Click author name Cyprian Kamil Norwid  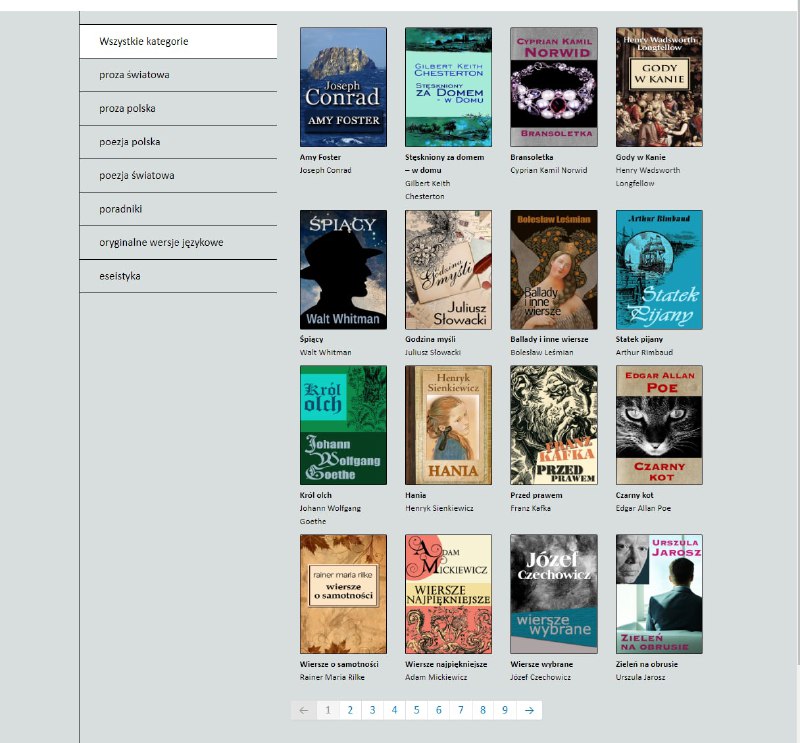click(x=548, y=170)
